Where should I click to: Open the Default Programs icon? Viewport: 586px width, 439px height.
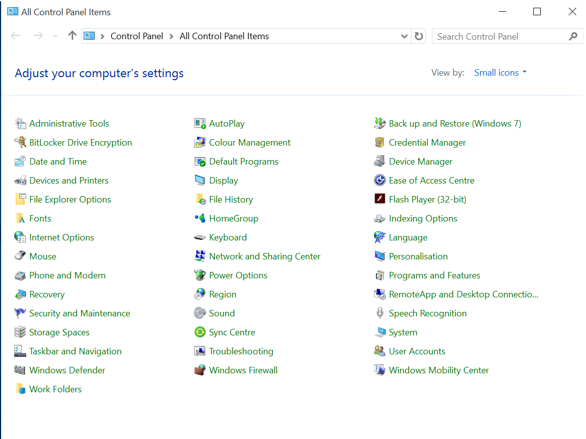point(200,161)
